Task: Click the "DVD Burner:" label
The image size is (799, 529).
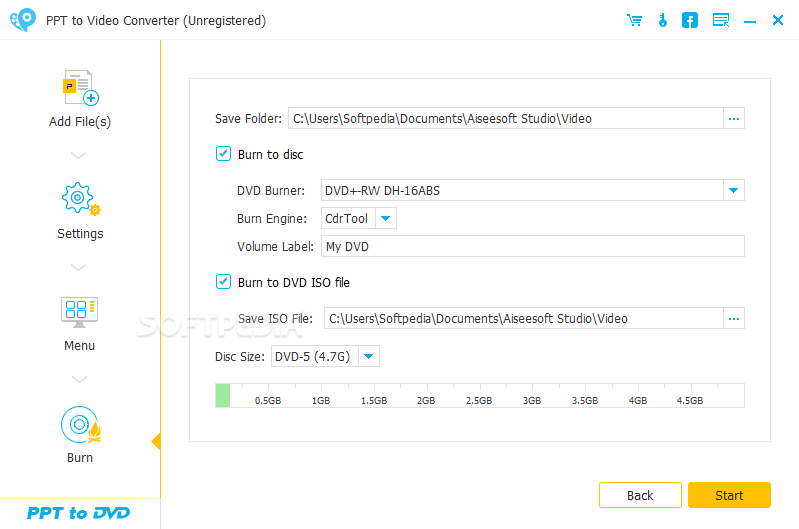Action: 271,191
